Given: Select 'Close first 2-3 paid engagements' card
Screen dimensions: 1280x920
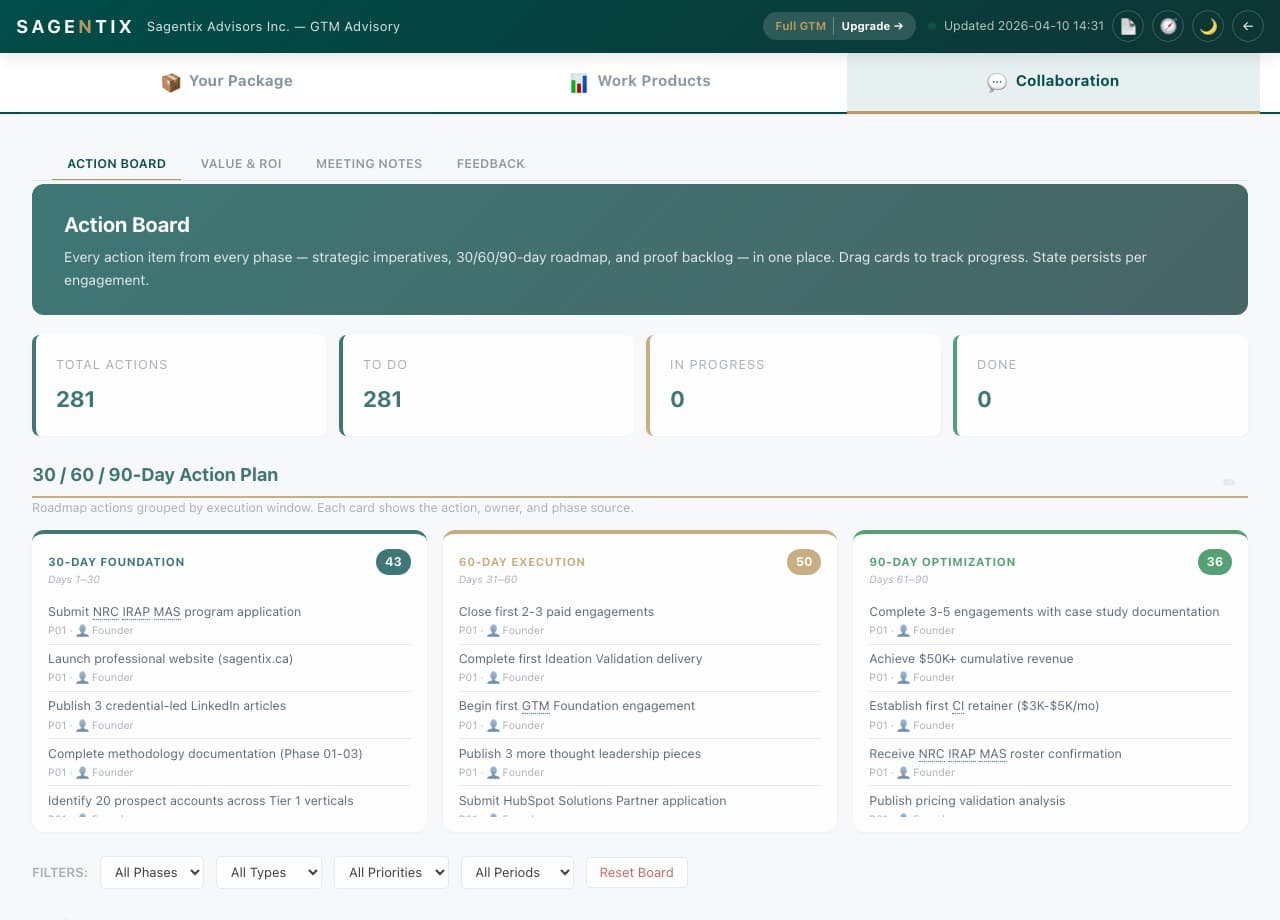Looking at the screenshot, I should (x=640, y=620).
